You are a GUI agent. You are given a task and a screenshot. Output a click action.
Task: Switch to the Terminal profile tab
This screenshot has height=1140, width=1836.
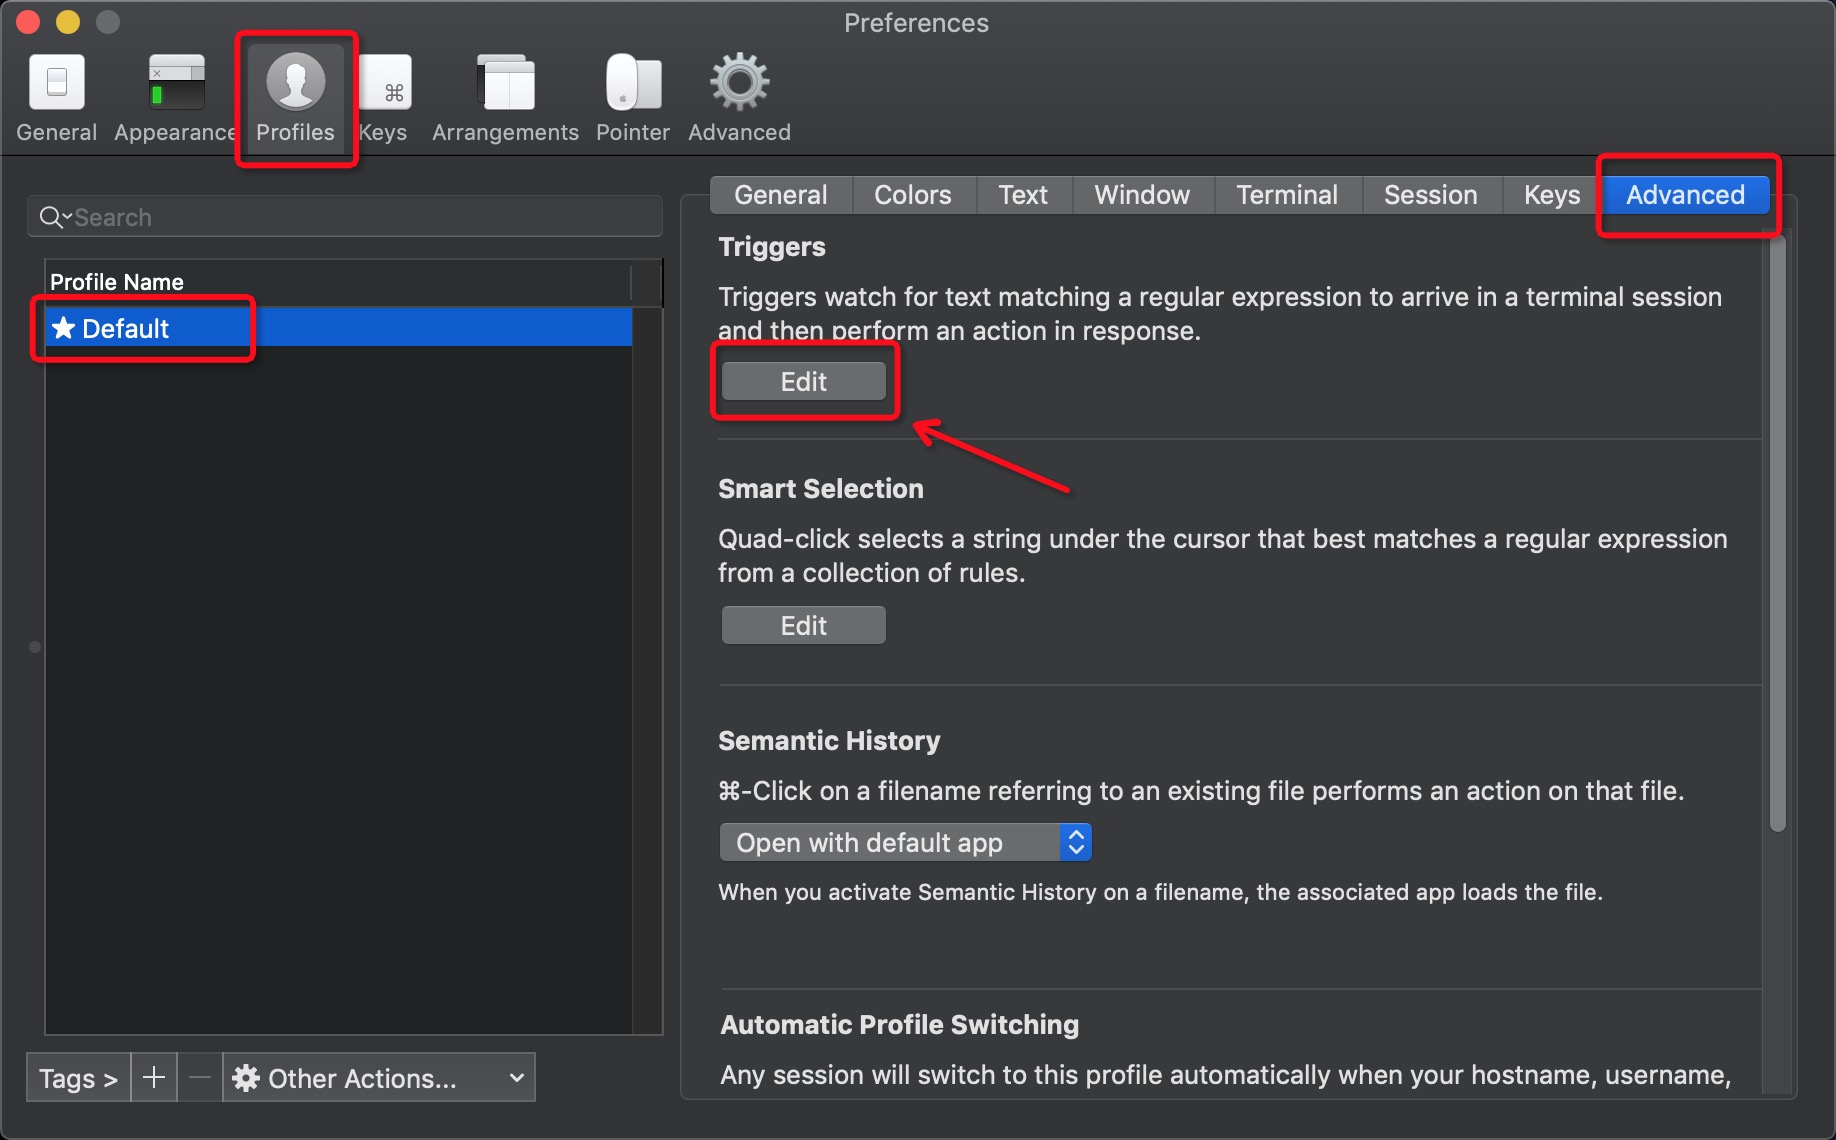(1286, 195)
